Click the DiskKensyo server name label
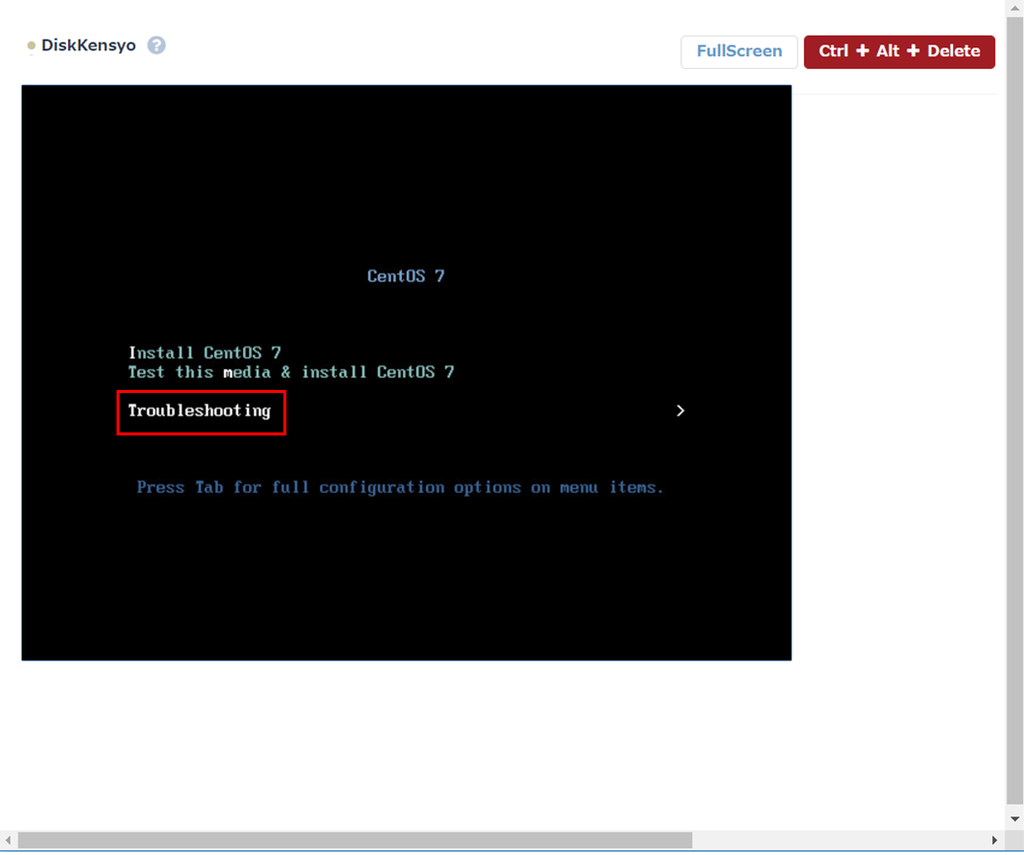Image resolution: width=1024 pixels, height=855 pixels. click(88, 45)
